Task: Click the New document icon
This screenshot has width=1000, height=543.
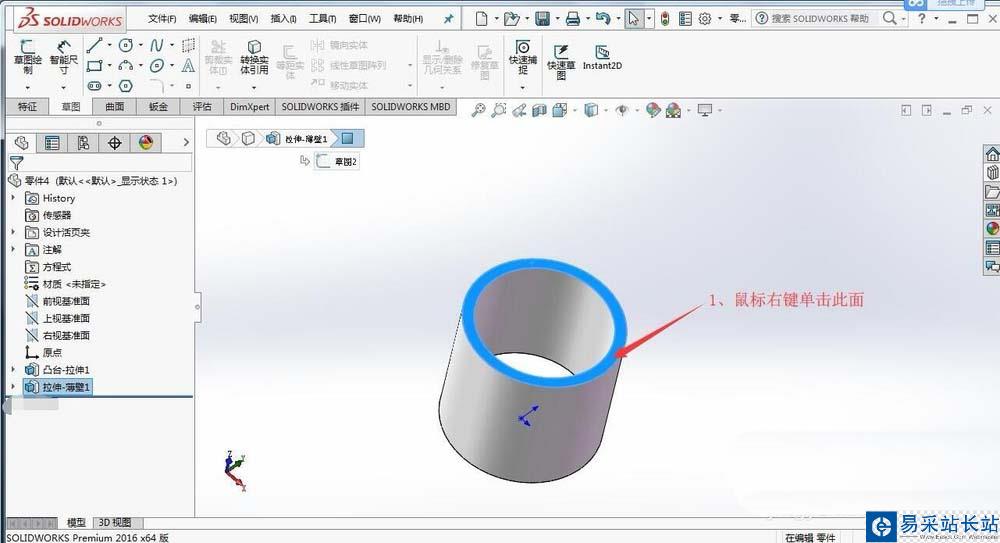Action: pyautogui.click(x=482, y=19)
